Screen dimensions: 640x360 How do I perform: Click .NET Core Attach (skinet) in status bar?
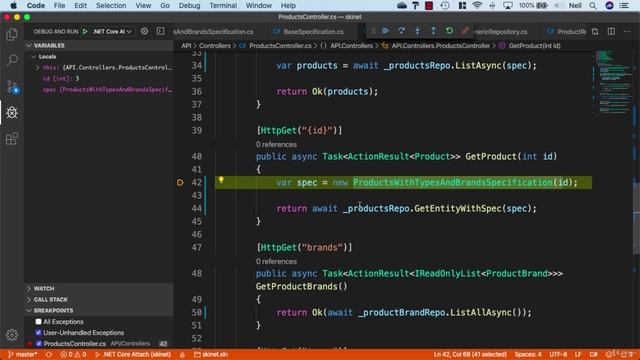[133, 354]
